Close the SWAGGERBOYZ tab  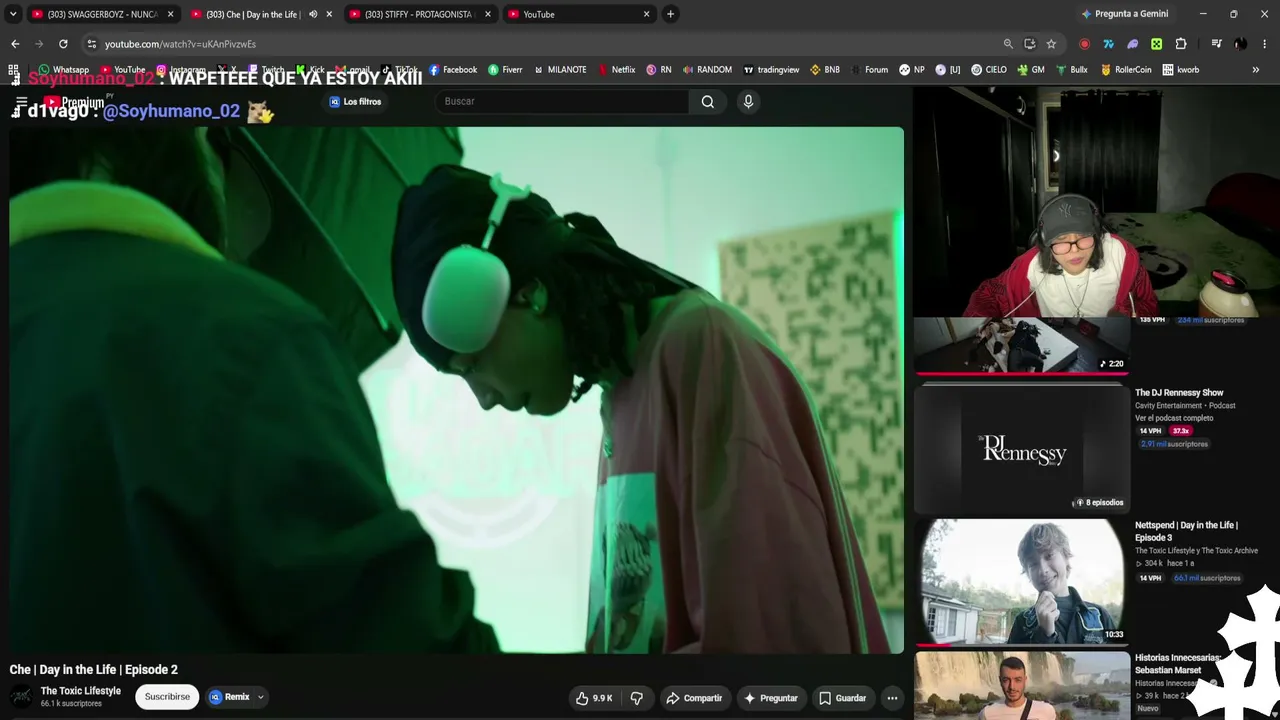170,14
